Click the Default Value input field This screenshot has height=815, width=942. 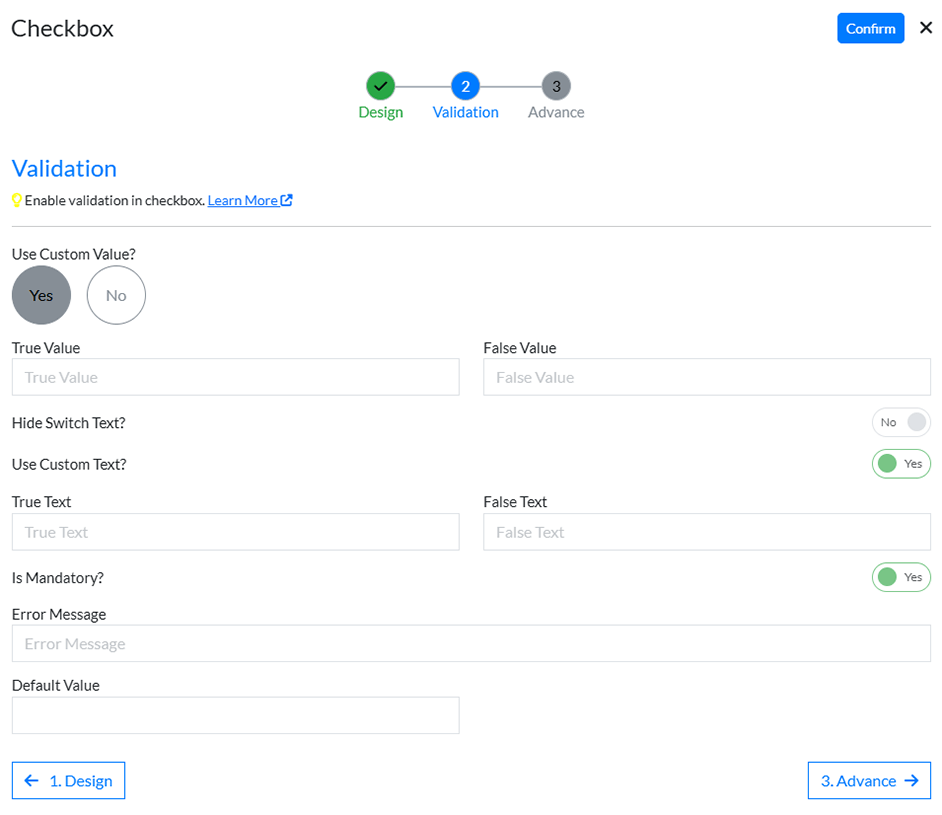[235, 715]
